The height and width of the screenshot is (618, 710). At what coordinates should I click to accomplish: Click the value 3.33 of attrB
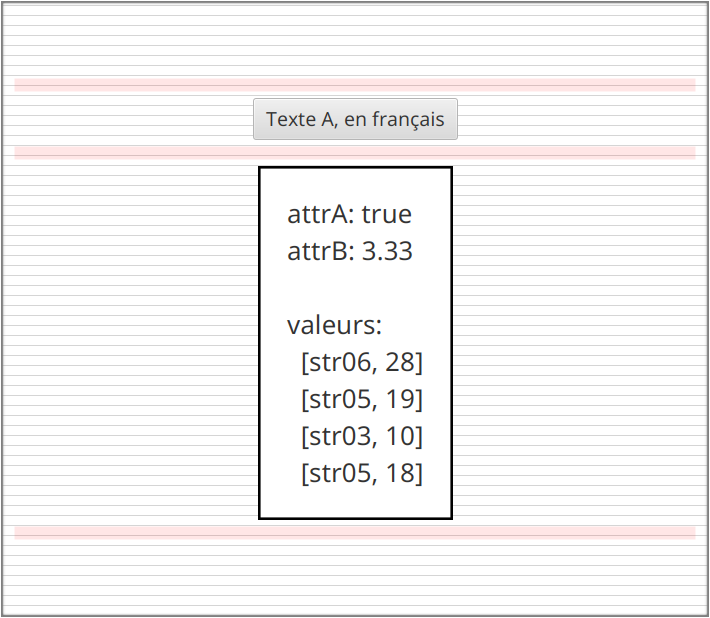(x=387, y=251)
